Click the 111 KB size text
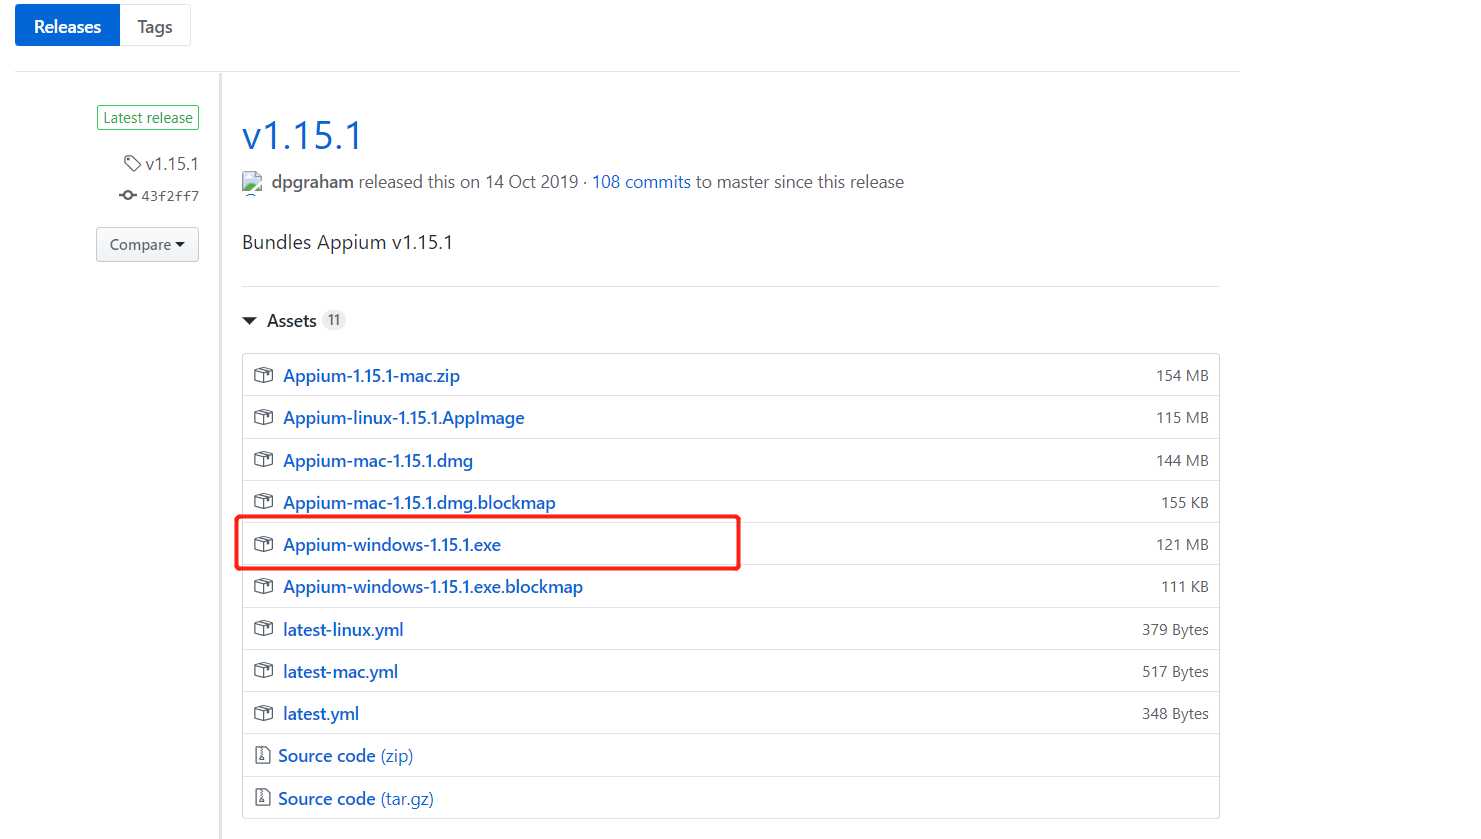The image size is (1481, 839). (1185, 587)
